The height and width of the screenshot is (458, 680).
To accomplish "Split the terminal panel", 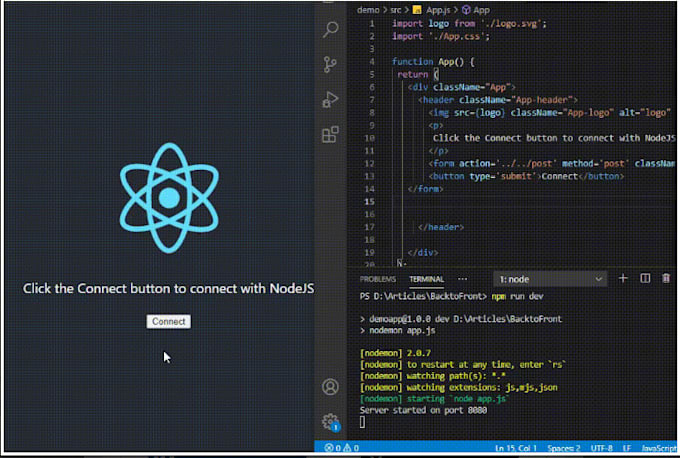I will [x=645, y=278].
